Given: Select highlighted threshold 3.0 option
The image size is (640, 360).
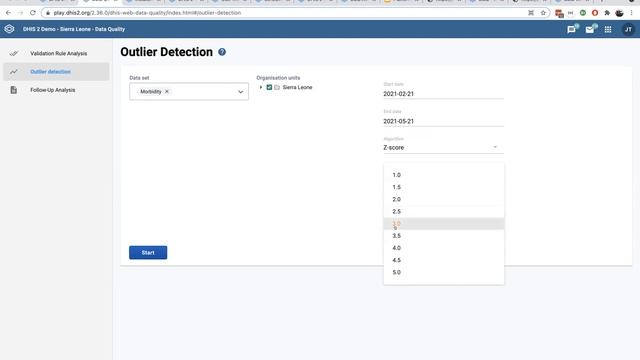Looking at the screenshot, I should 444,224.
